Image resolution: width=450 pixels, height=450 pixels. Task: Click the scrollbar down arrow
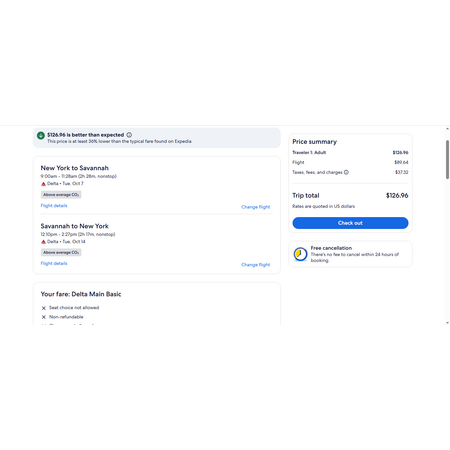point(447,323)
